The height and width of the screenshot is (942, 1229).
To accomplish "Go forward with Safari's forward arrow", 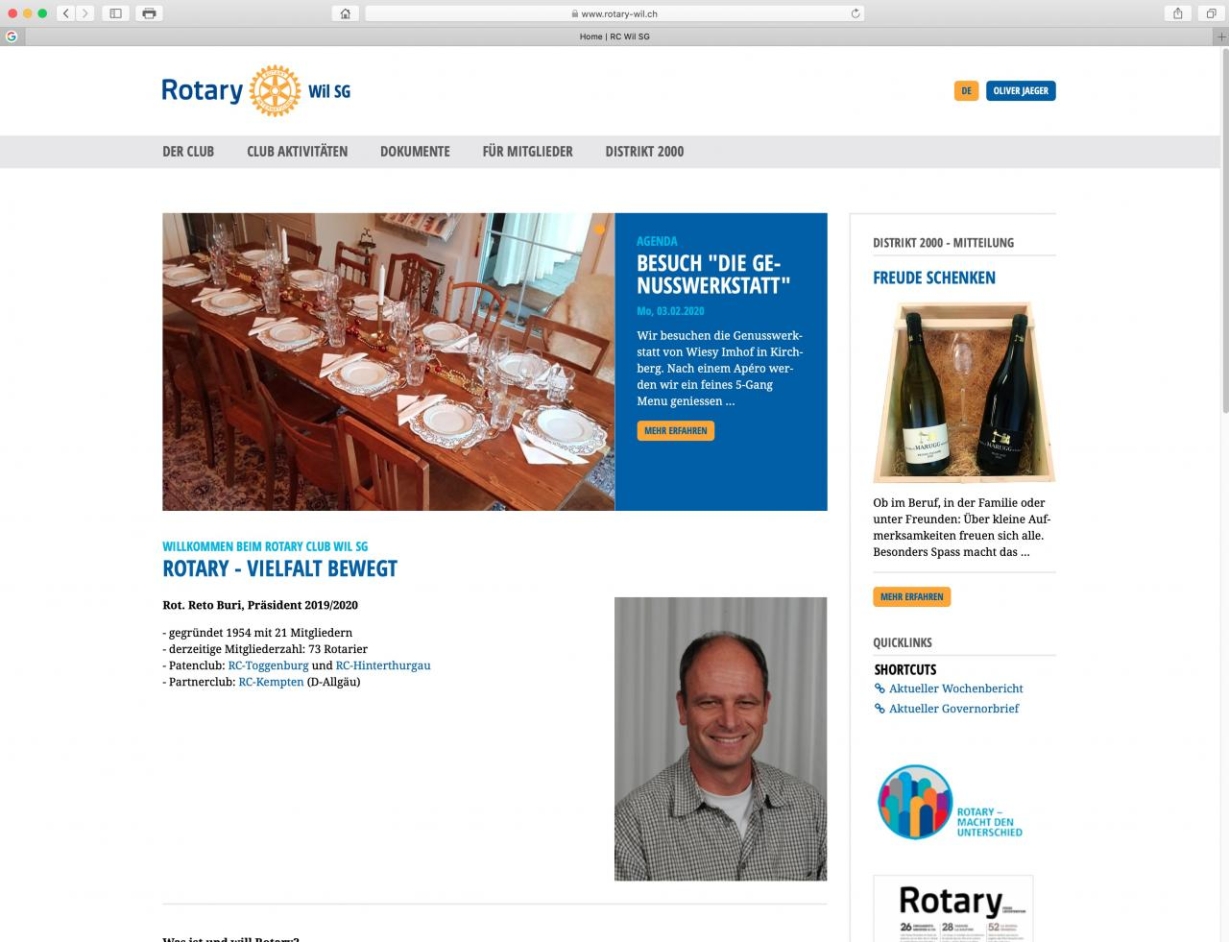I will pos(85,13).
